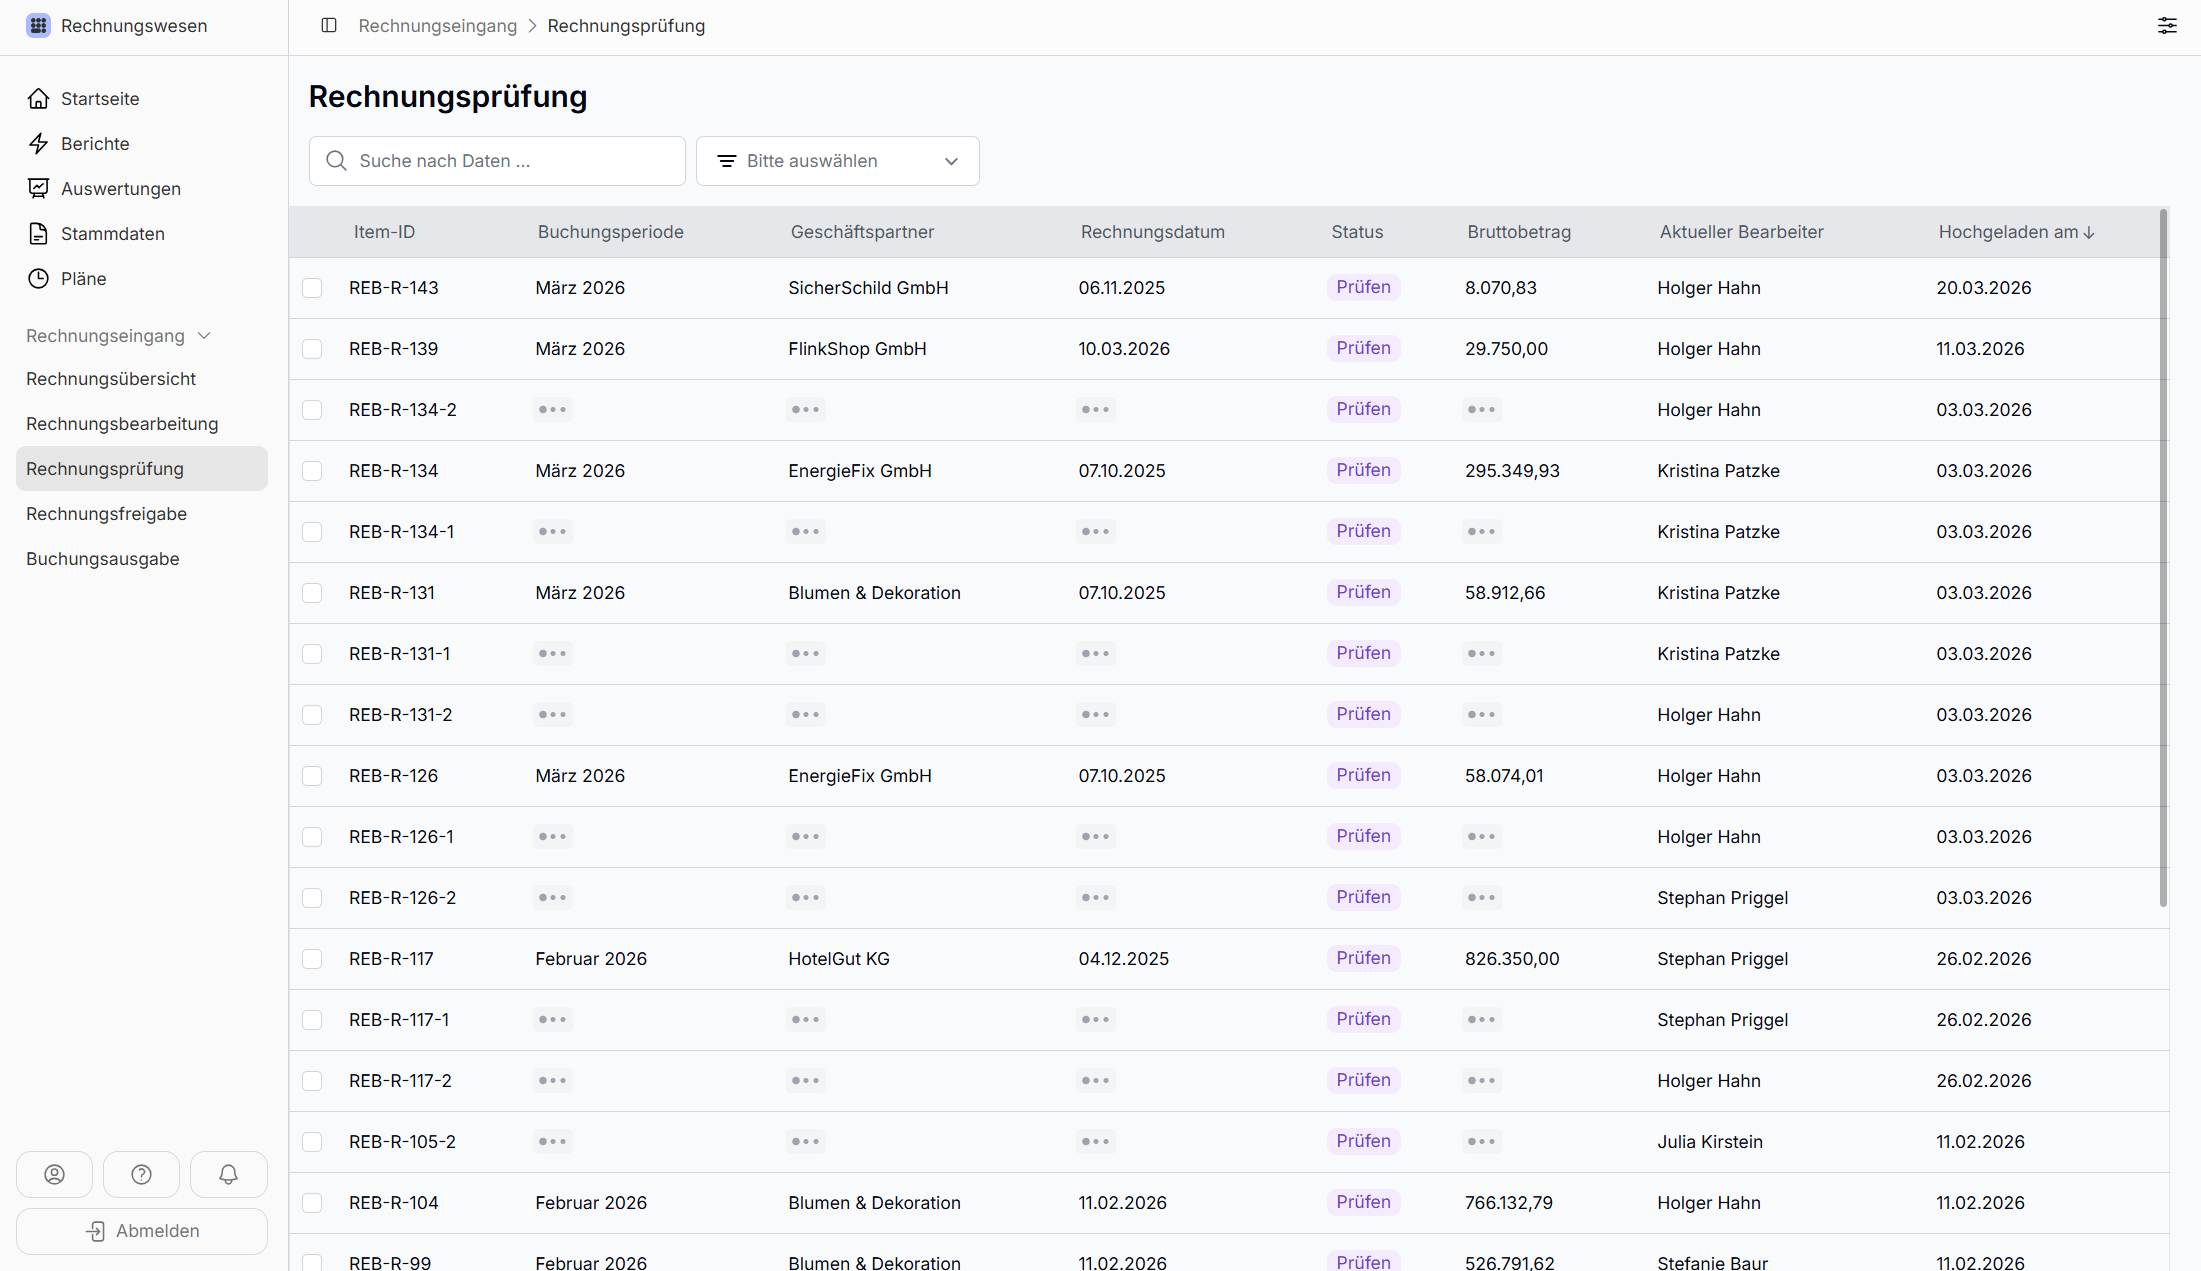Click the Abmelden button
Screen dimensions: 2201x1271
coord(142,1231)
